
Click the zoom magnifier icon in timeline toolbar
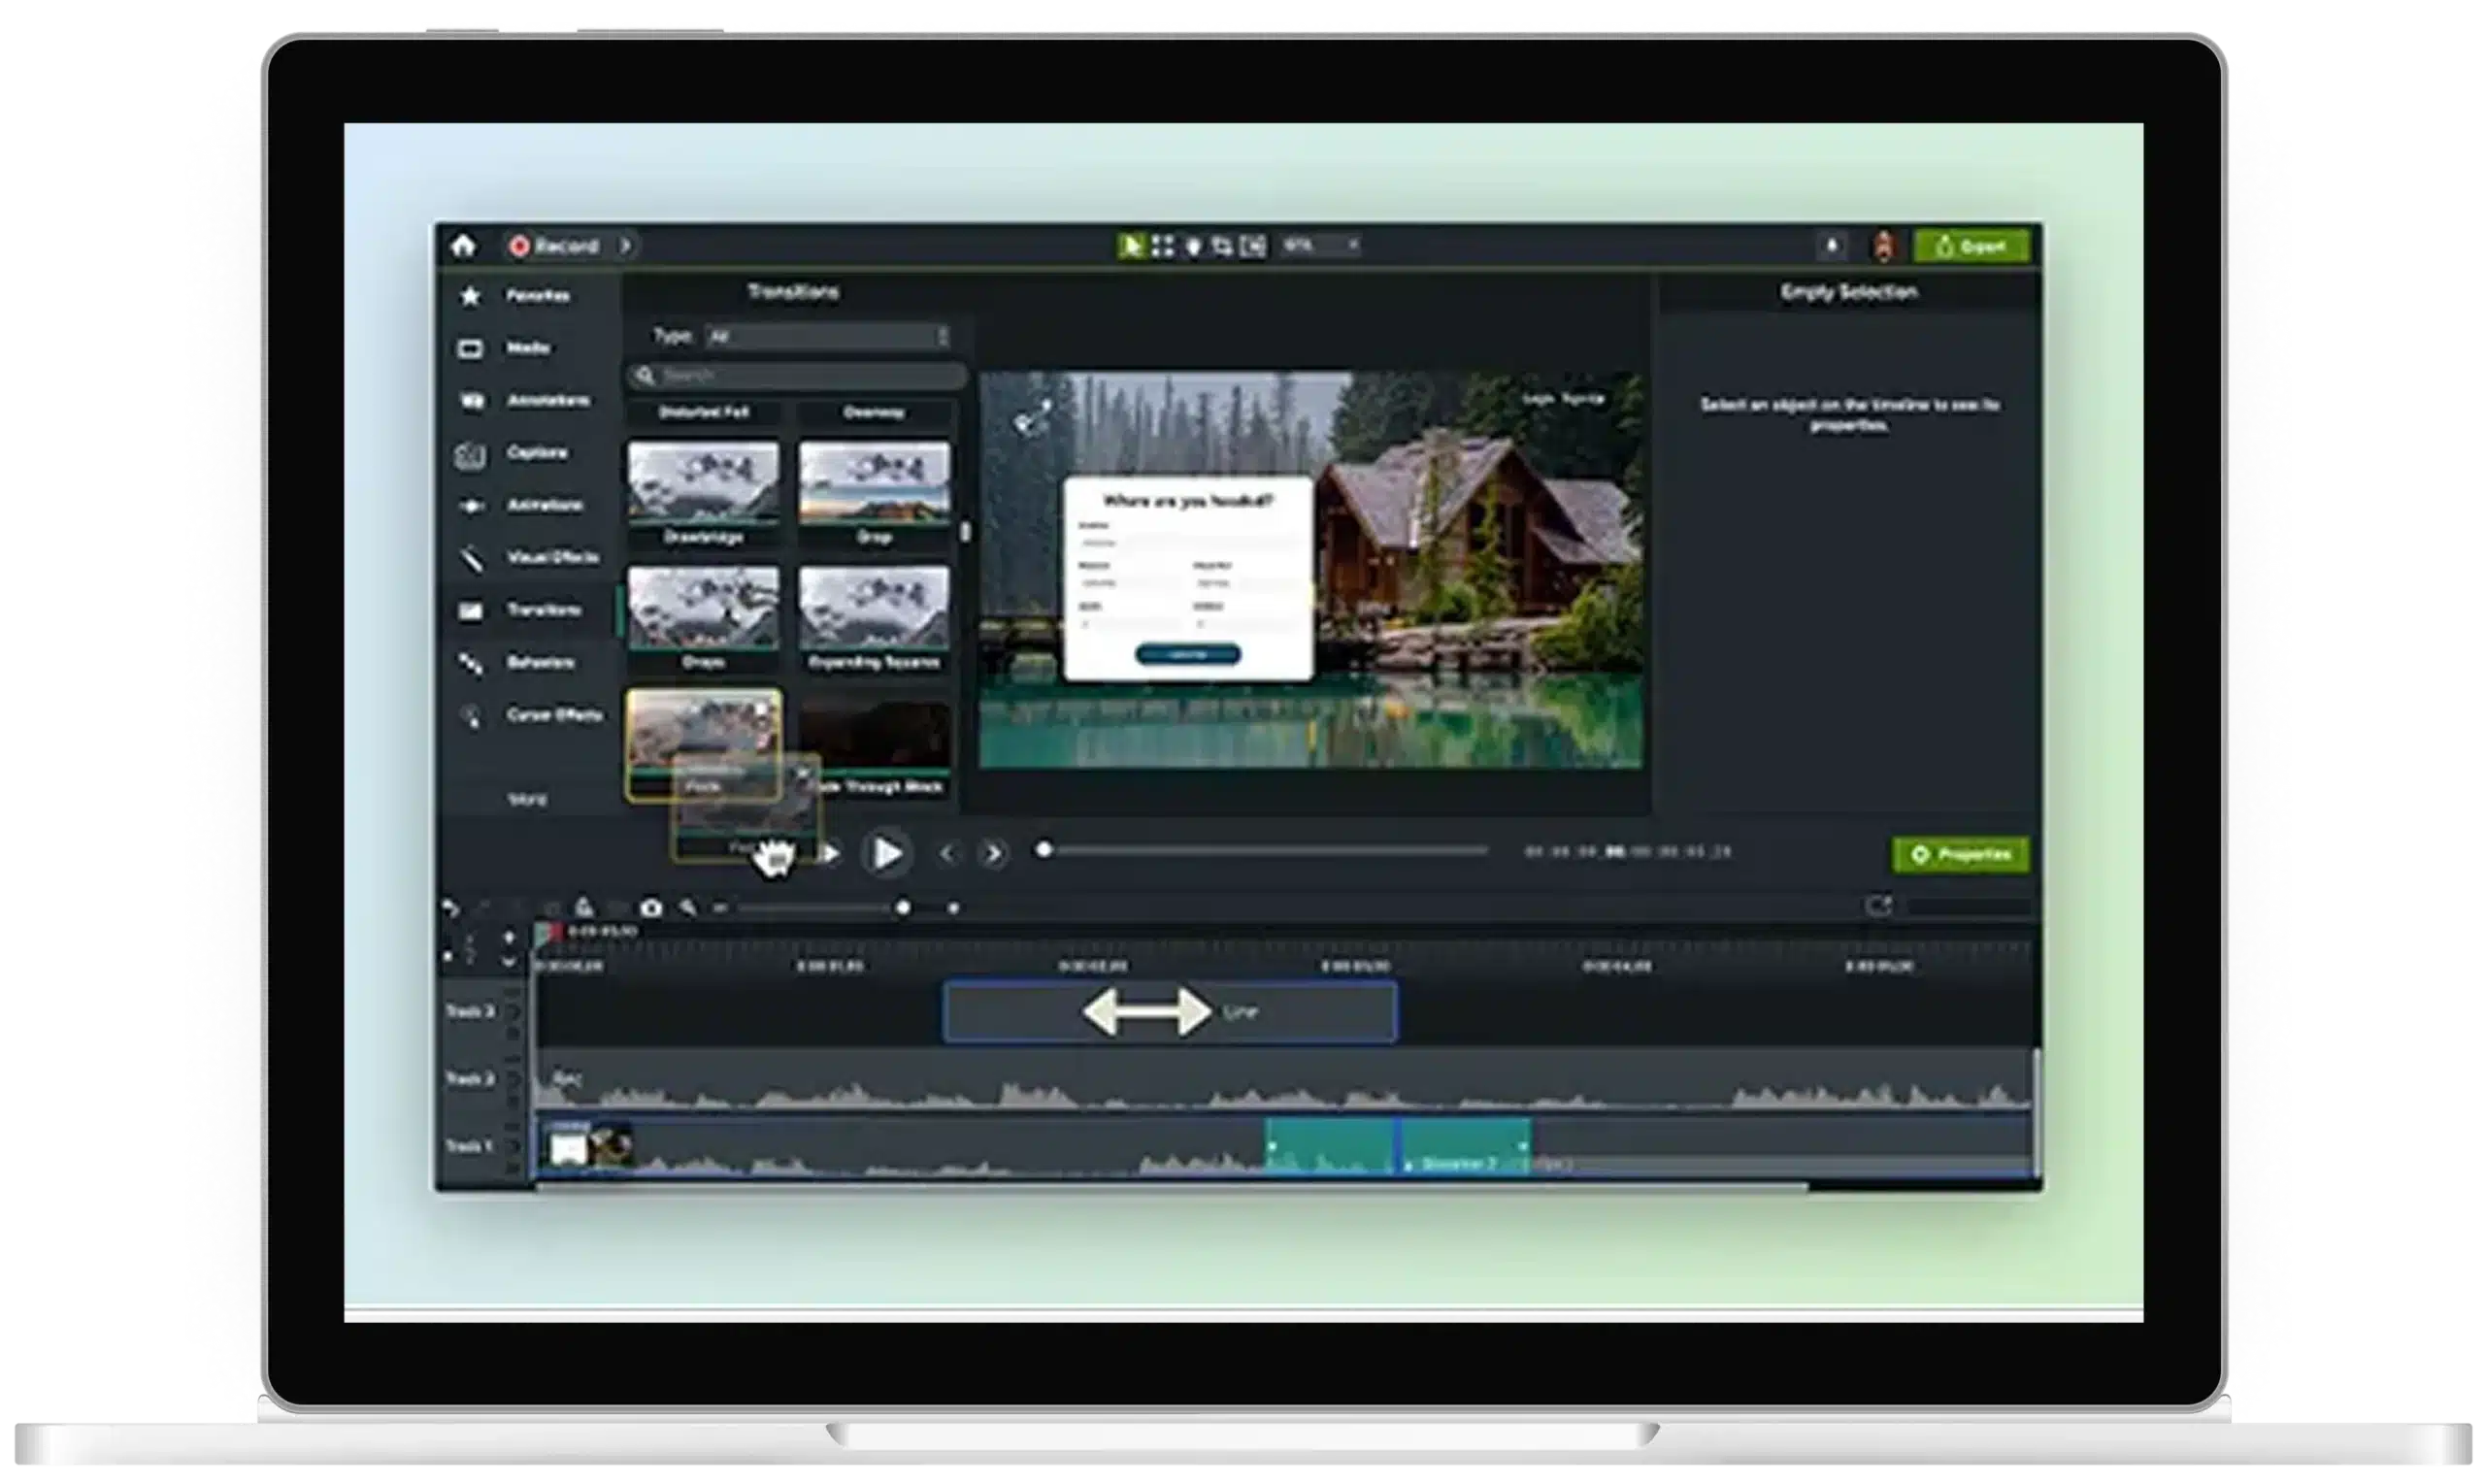pos(688,908)
